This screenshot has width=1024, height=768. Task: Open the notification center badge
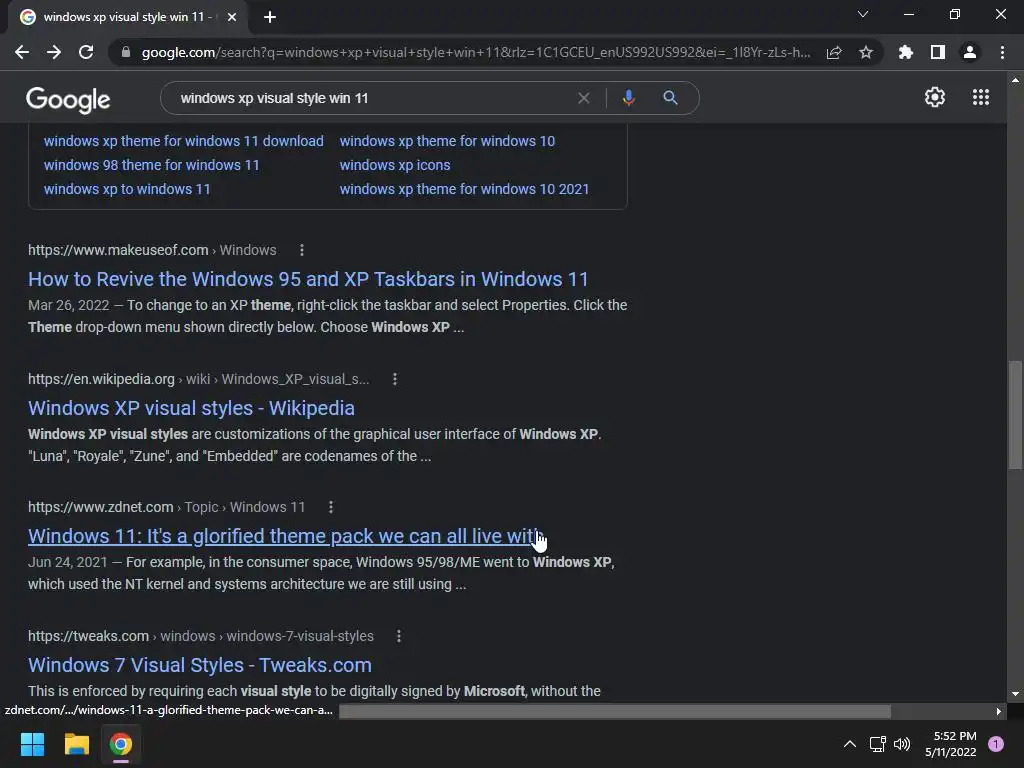[996, 744]
